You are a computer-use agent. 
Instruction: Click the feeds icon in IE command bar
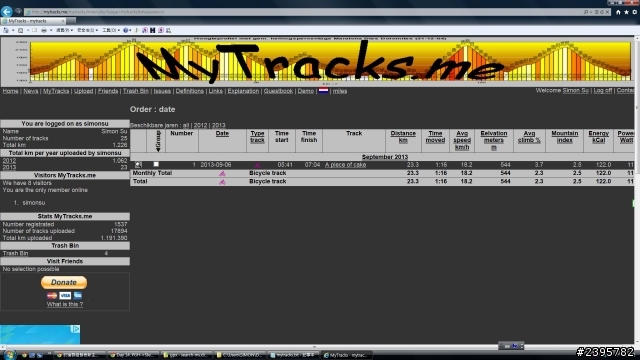pos(20,30)
